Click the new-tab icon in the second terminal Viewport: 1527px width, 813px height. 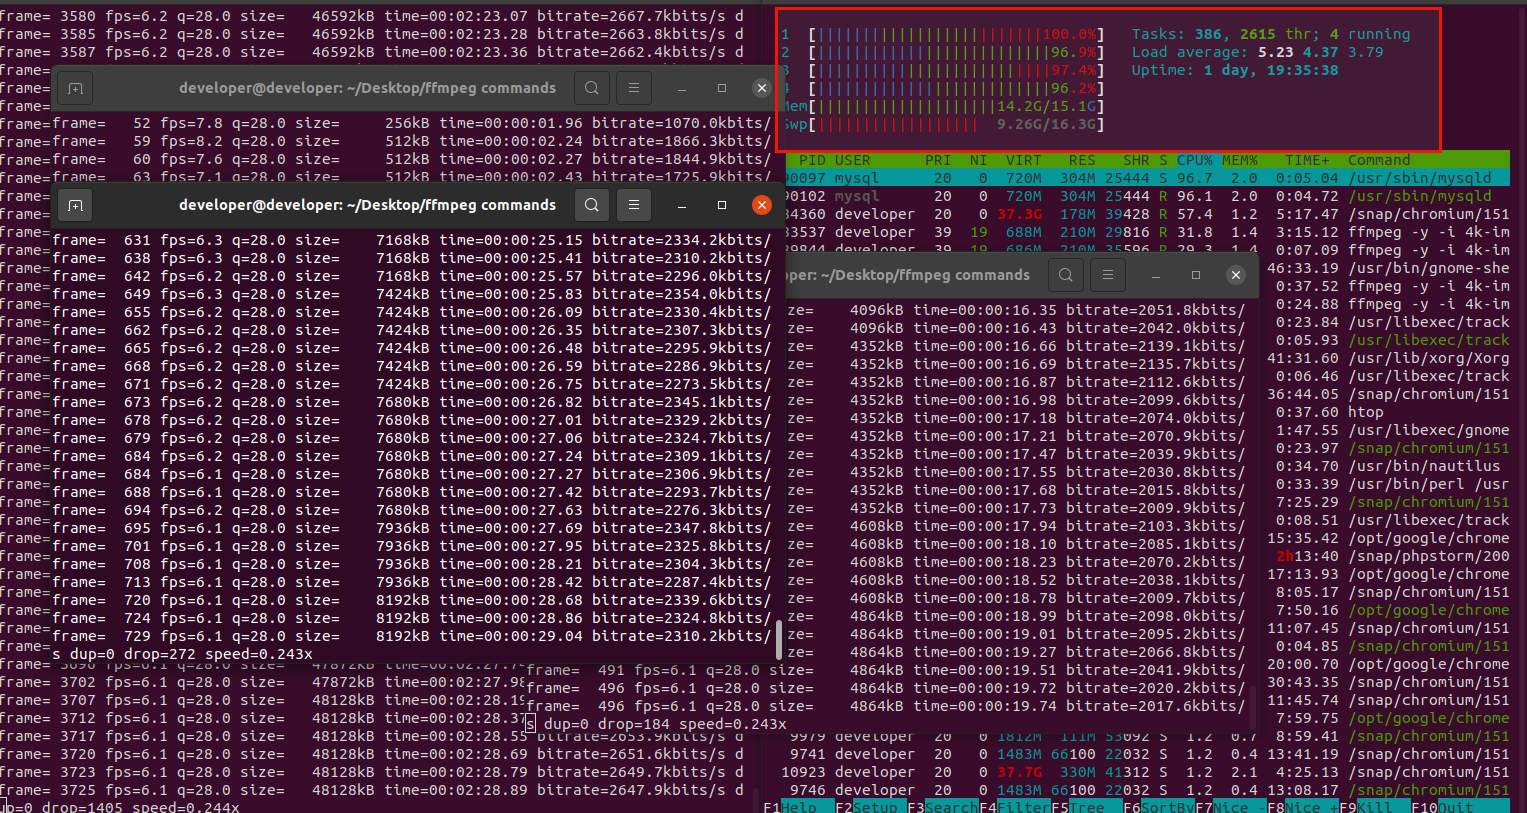74,204
